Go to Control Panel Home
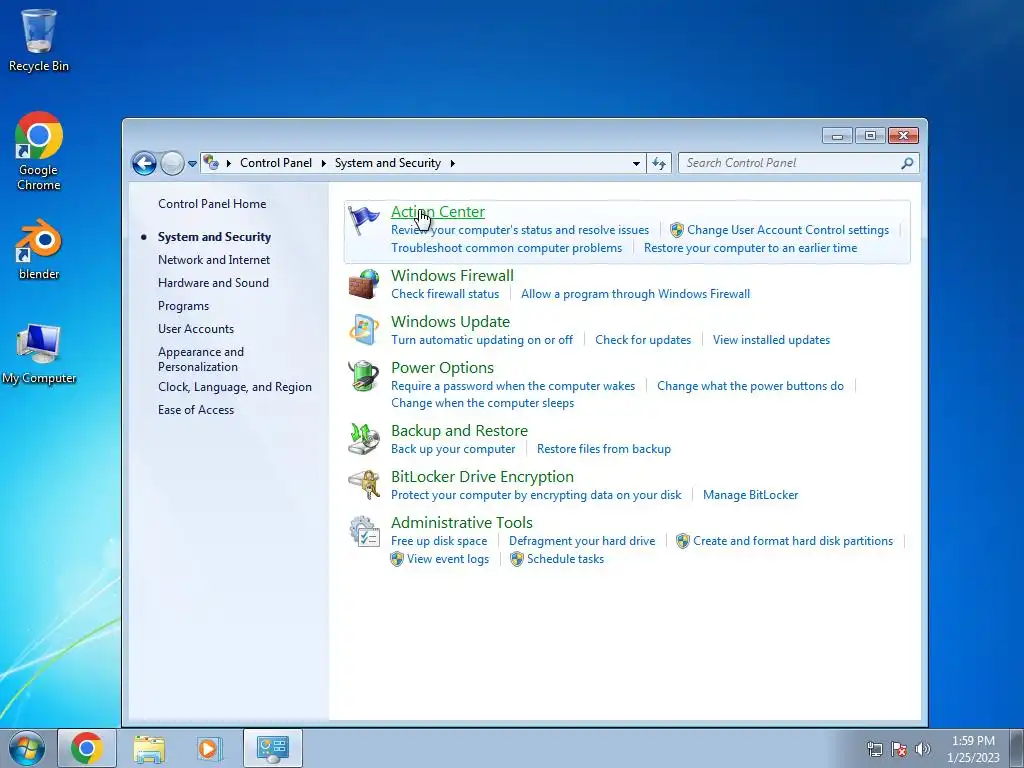Image resolution: width=1024 pixels, height=768 pixels. click(x=212, y=204)
